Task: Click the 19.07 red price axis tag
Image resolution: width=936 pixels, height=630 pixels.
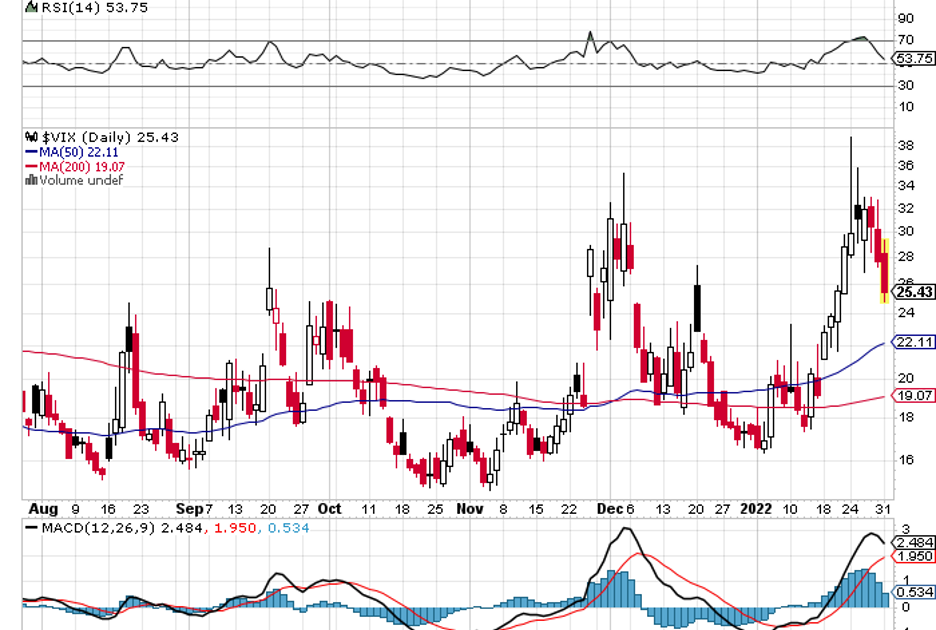Action: pos(914,396)
